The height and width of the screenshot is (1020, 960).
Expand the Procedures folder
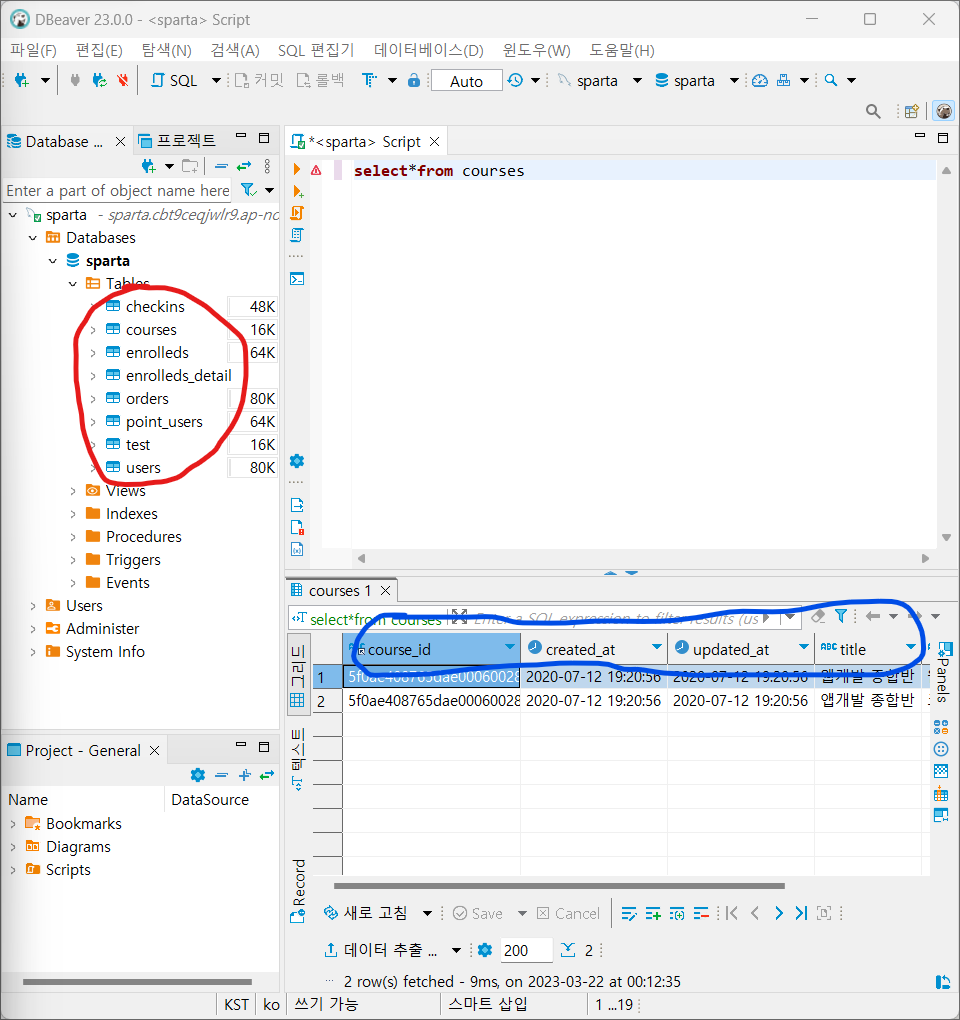point(73,537)
